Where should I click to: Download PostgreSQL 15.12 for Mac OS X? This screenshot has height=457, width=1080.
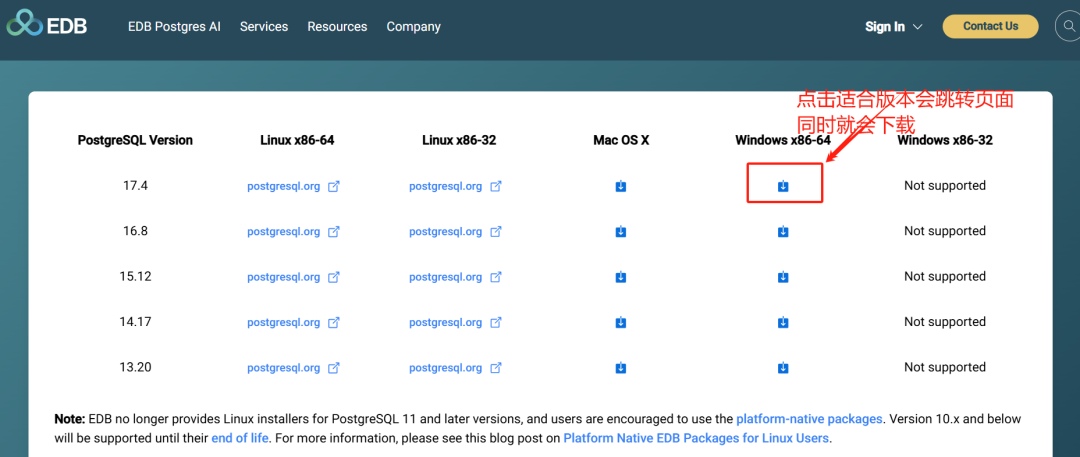point(621,277)
